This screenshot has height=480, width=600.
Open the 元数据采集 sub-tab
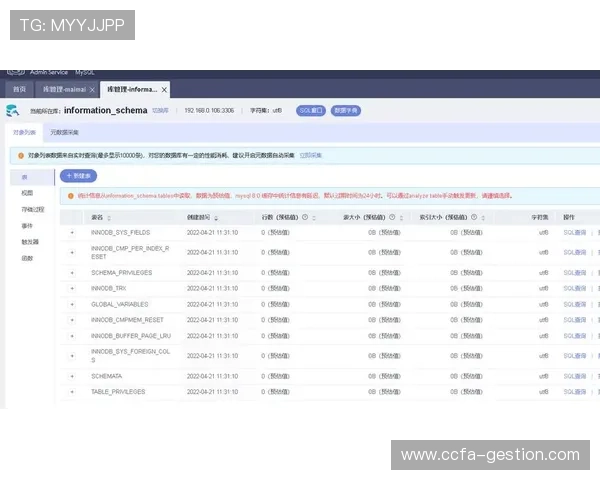point(64,132)
